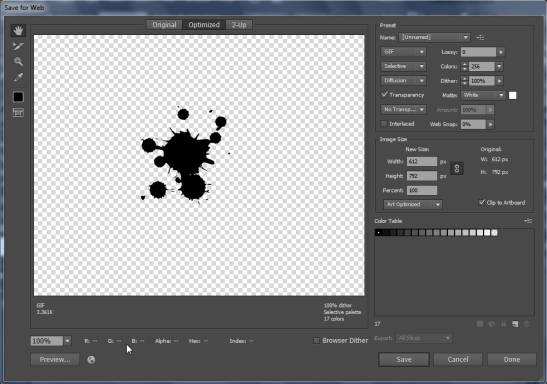Open Color Table panel menu icon
This screenshot has height=384, width=547.
528,221
